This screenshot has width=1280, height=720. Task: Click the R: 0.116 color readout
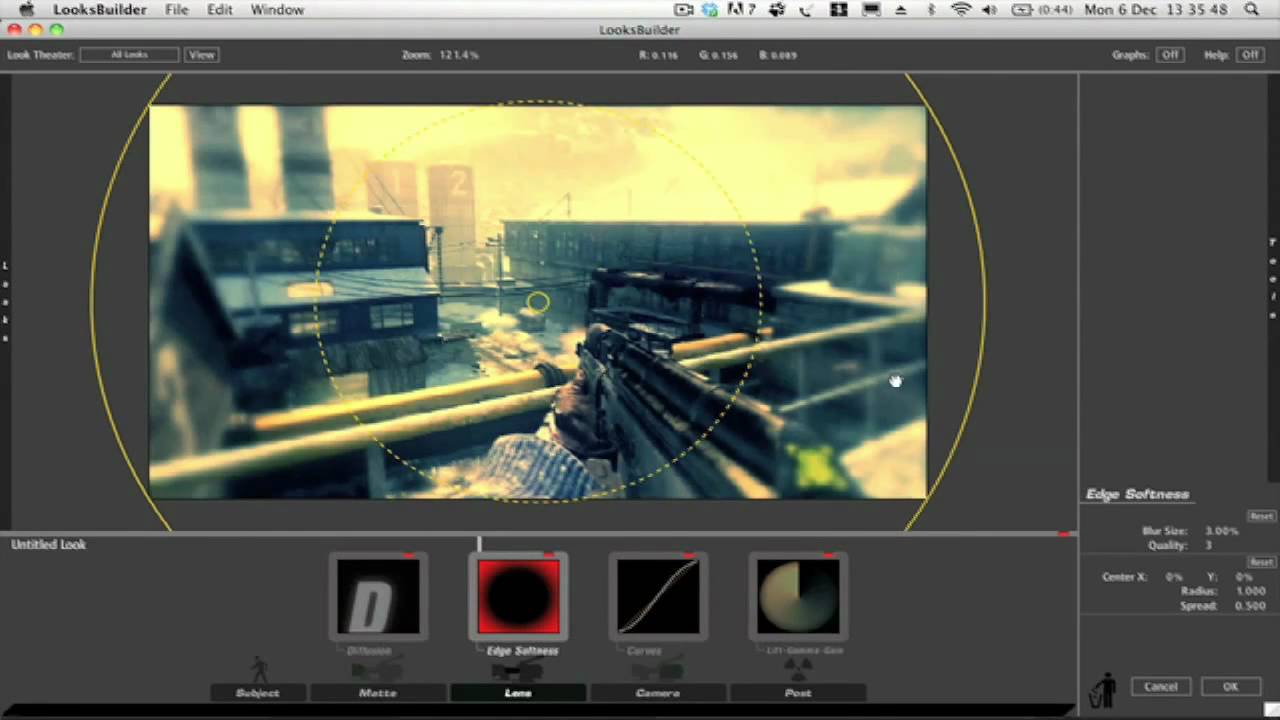(658, 55)
